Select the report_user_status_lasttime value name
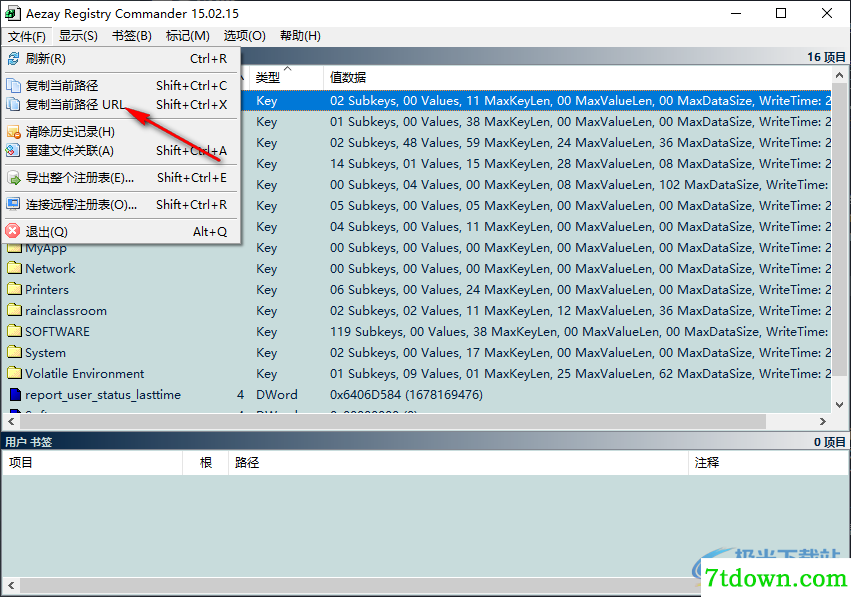Screen dimensions: 851x597 click(x=103, y=395)
